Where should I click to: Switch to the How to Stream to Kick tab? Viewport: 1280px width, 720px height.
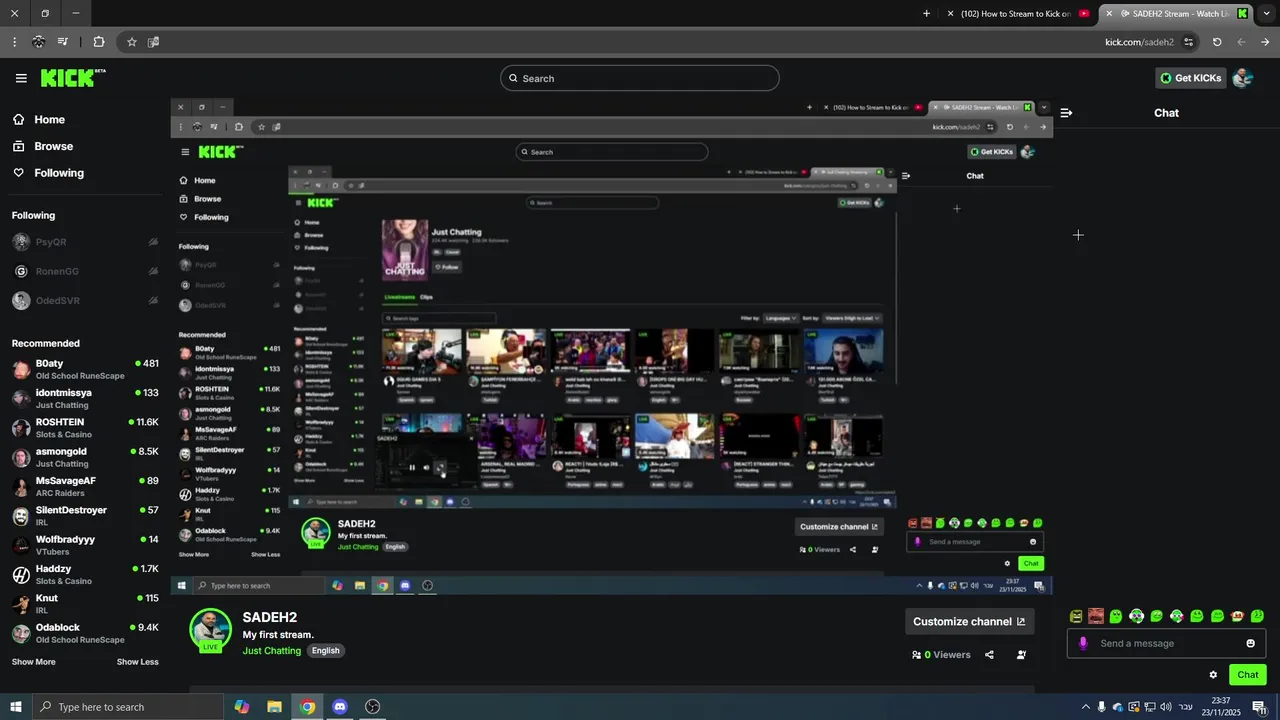coord(1017,14)
